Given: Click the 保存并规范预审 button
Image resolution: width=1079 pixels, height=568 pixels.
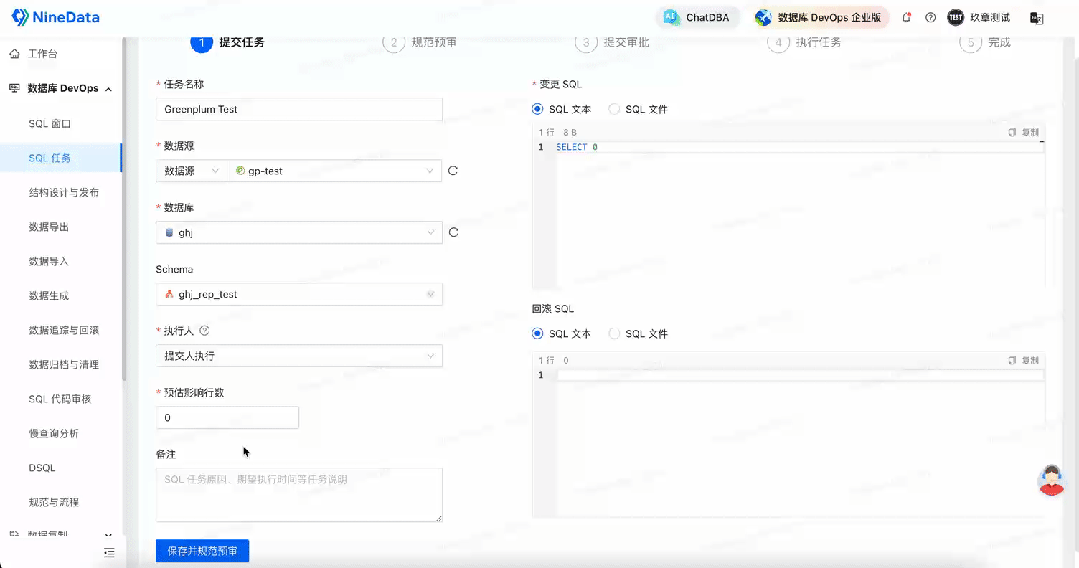Looking at the screenshot, I should pyautogui.click(x=202, y=551).
